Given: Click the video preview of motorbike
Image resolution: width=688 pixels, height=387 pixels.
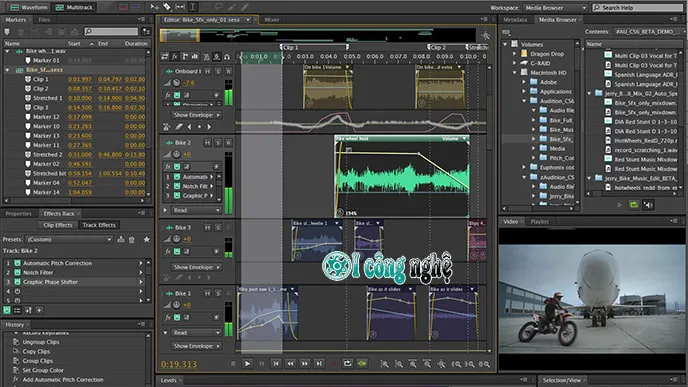Looking at the screenshot, I should point(592,300).
